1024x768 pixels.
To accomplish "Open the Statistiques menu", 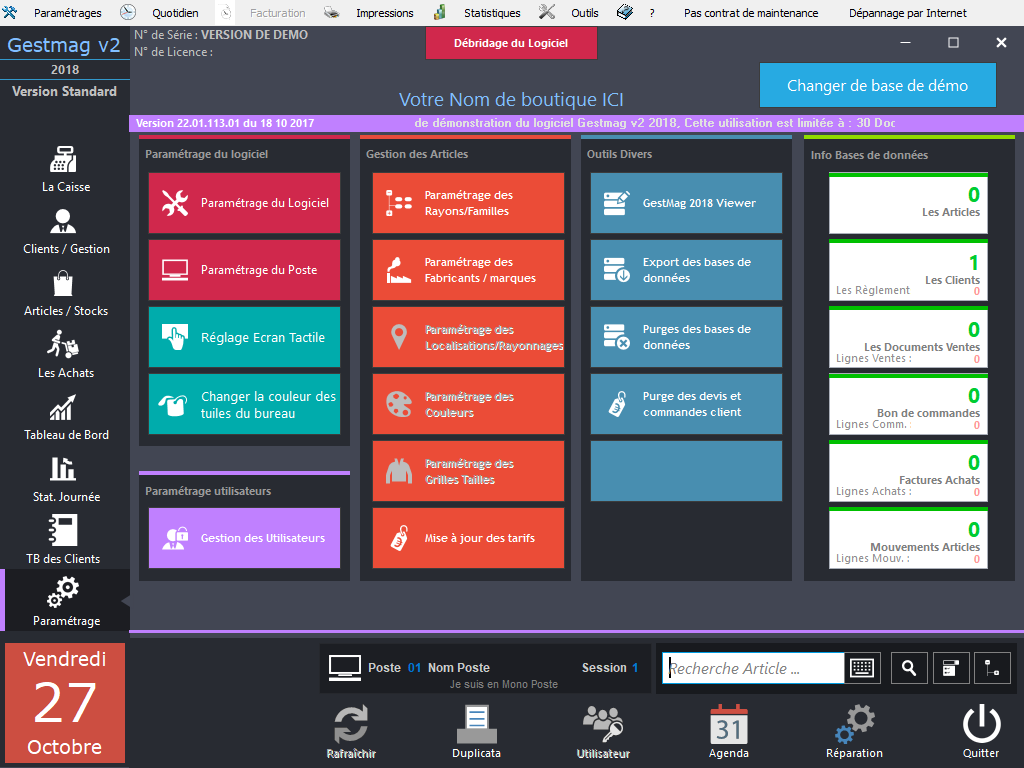I will pos(492,13).
